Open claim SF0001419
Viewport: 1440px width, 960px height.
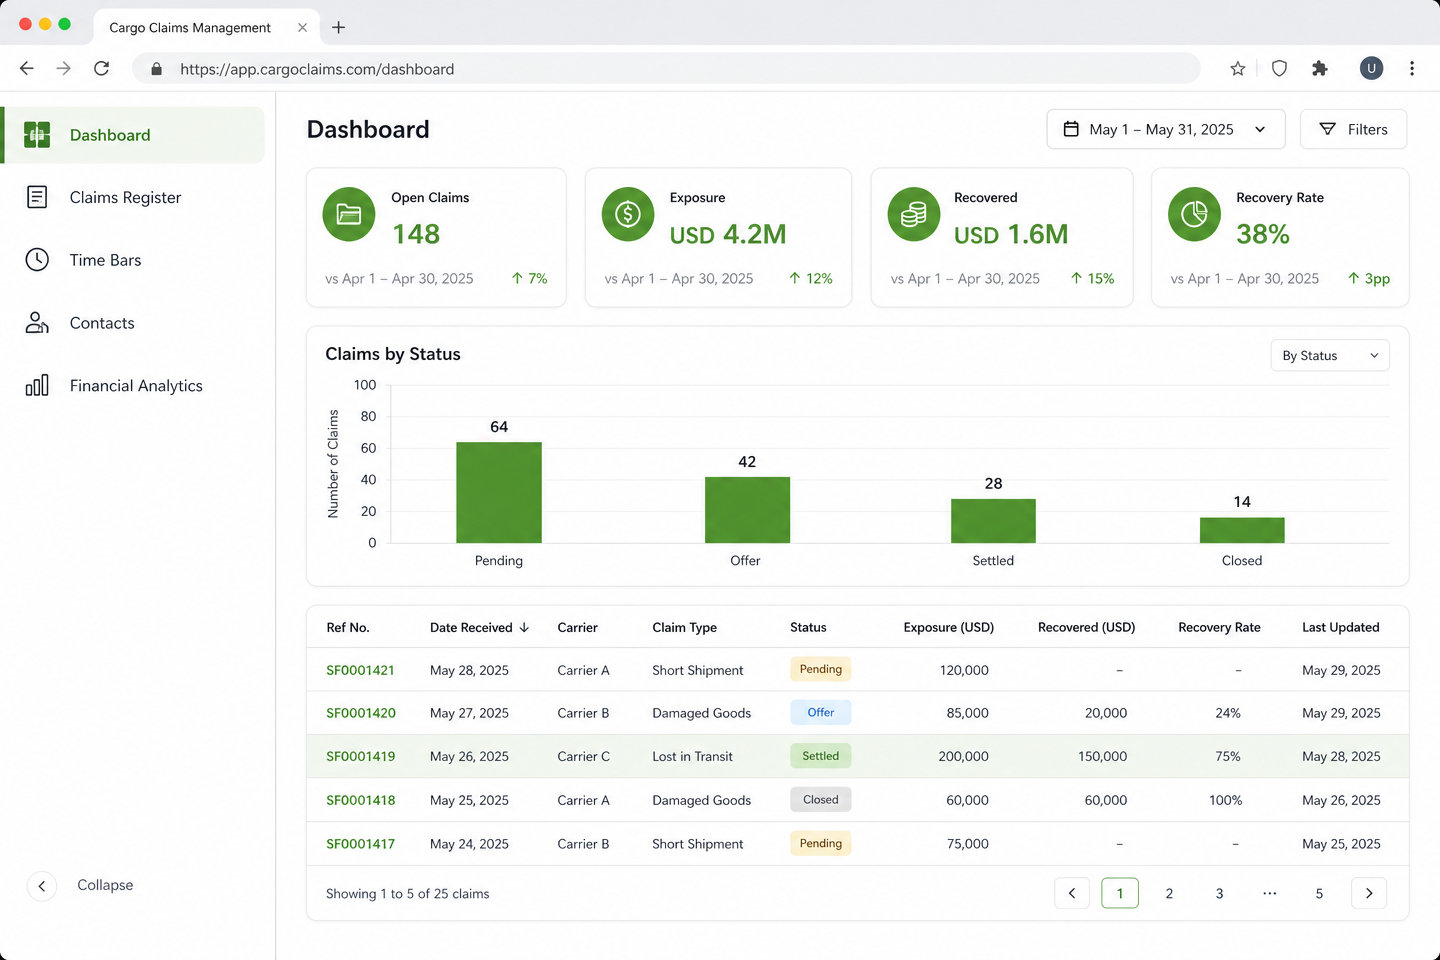pos(360,756)
